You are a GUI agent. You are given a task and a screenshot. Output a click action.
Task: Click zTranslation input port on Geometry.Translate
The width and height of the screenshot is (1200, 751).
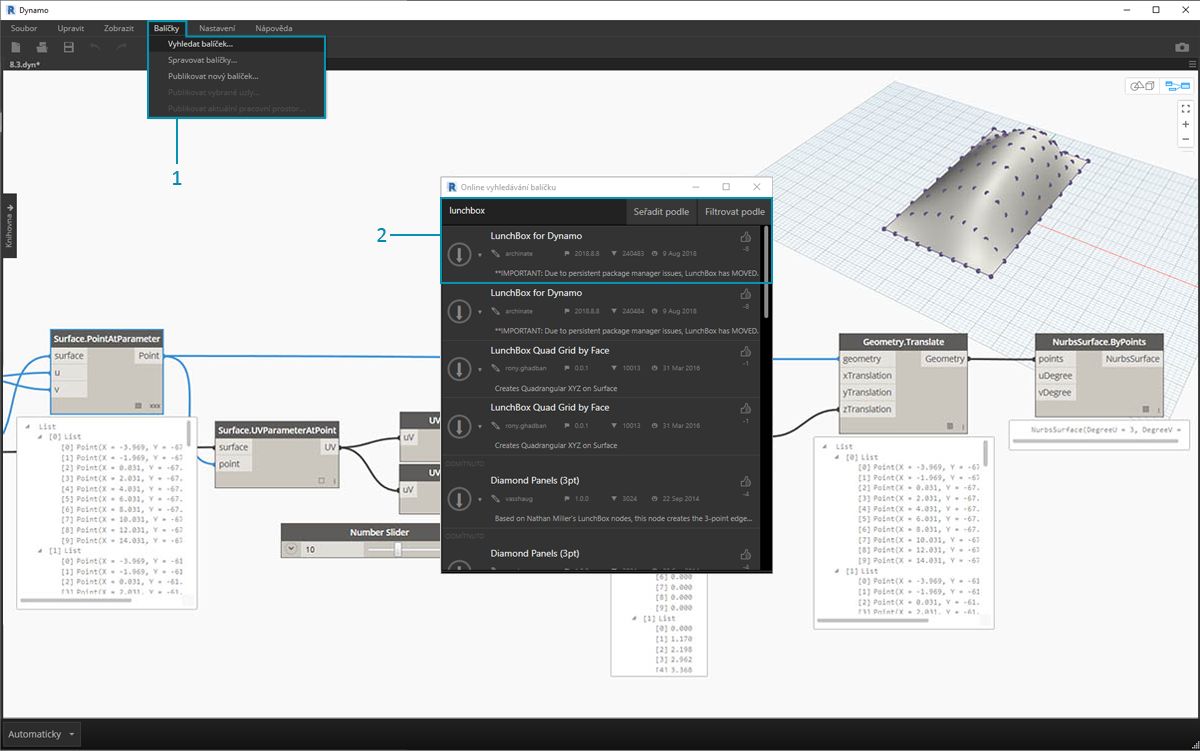[x=867, y=409]
